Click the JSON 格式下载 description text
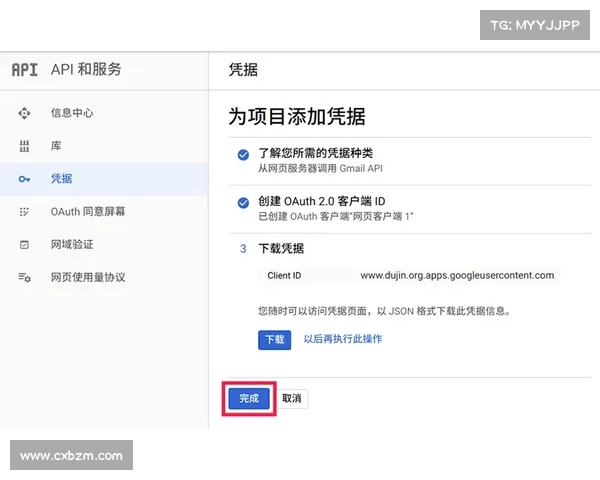 click(385, 311)
